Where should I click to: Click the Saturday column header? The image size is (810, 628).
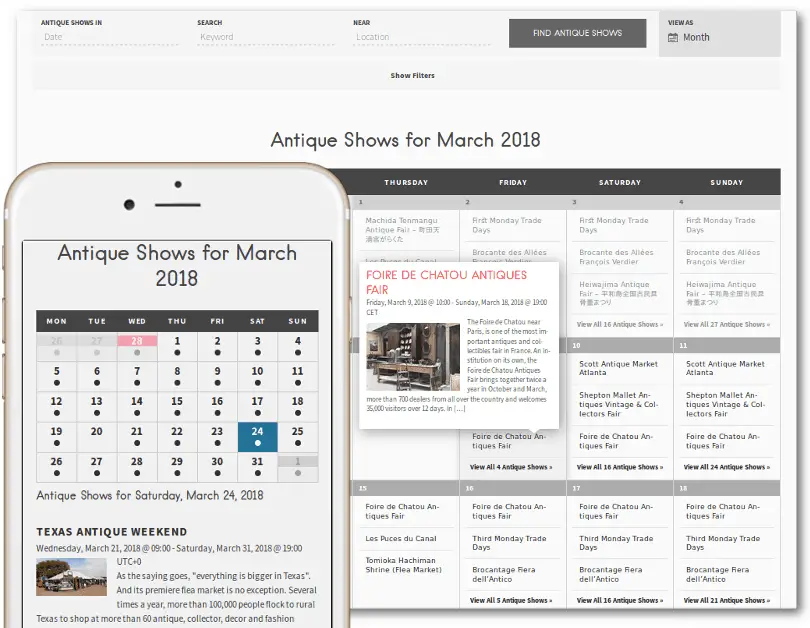619,182
